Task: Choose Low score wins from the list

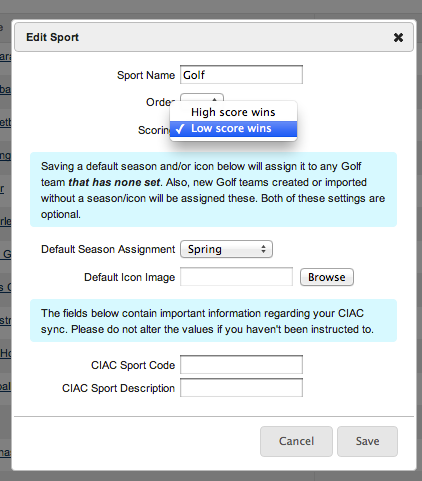Action: point(233,129)
